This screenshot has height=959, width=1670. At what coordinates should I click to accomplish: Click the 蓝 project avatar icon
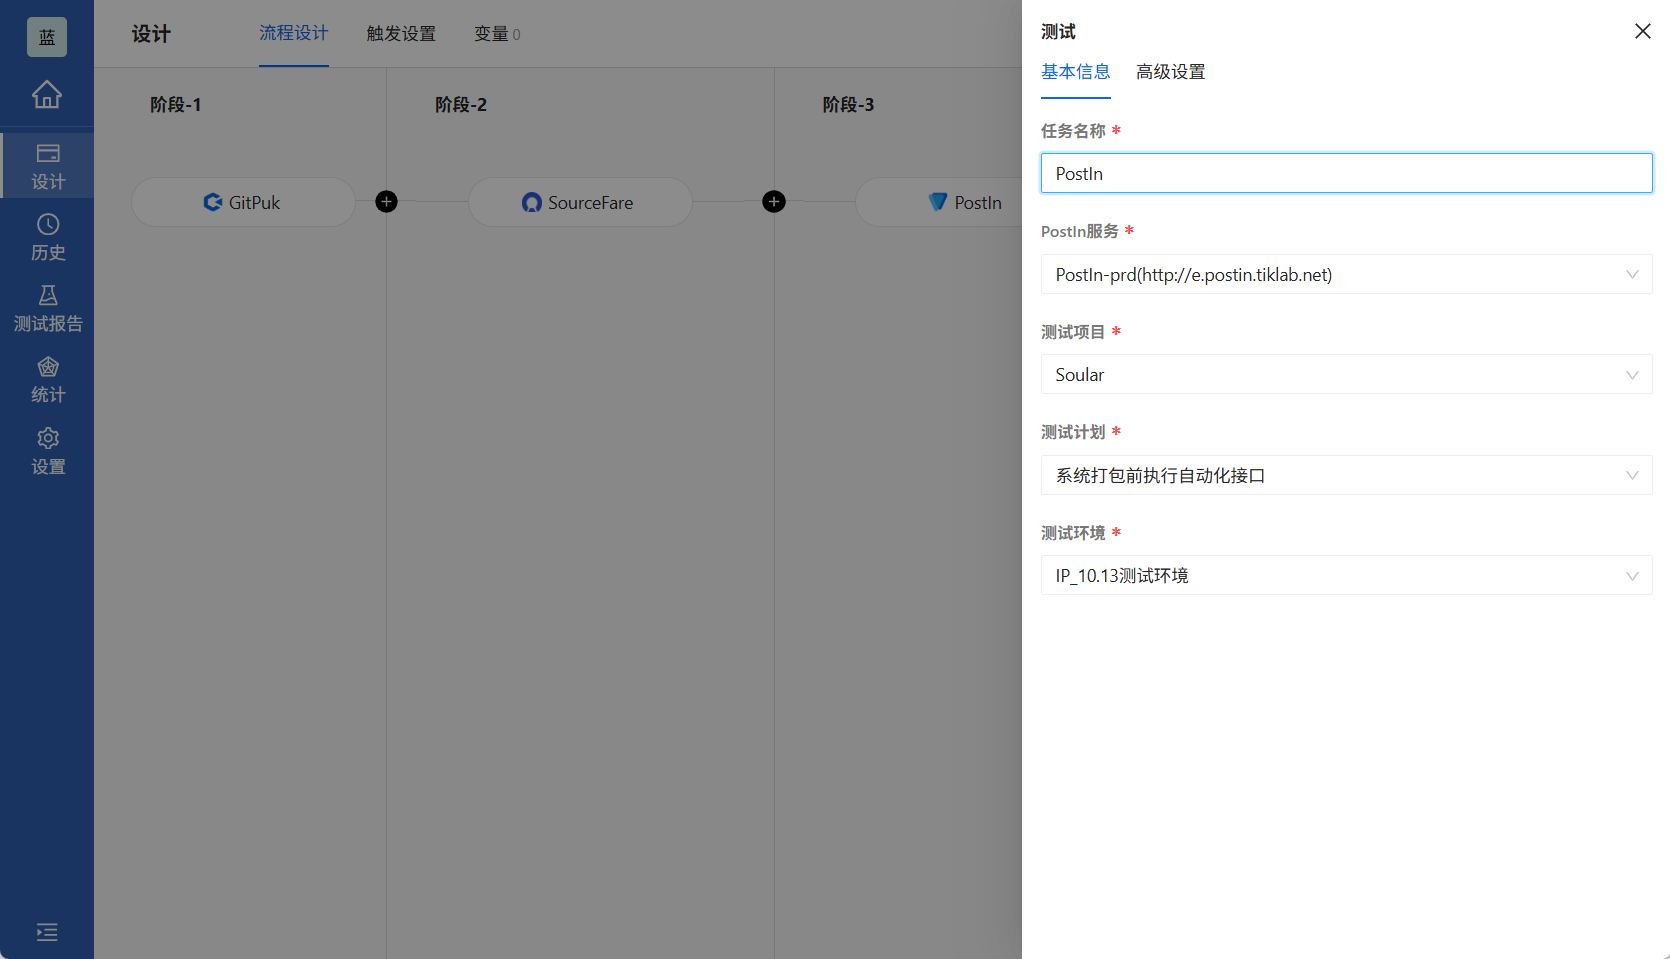coord(47,37)
